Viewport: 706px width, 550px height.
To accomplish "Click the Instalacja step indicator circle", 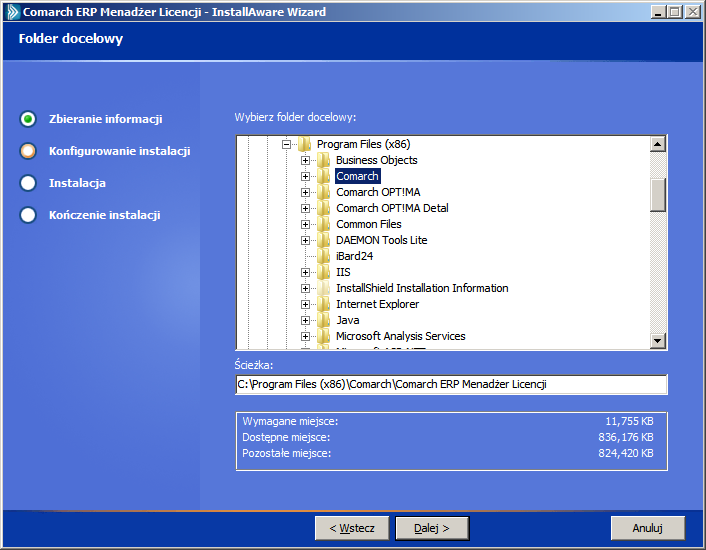I will [28, 183].
